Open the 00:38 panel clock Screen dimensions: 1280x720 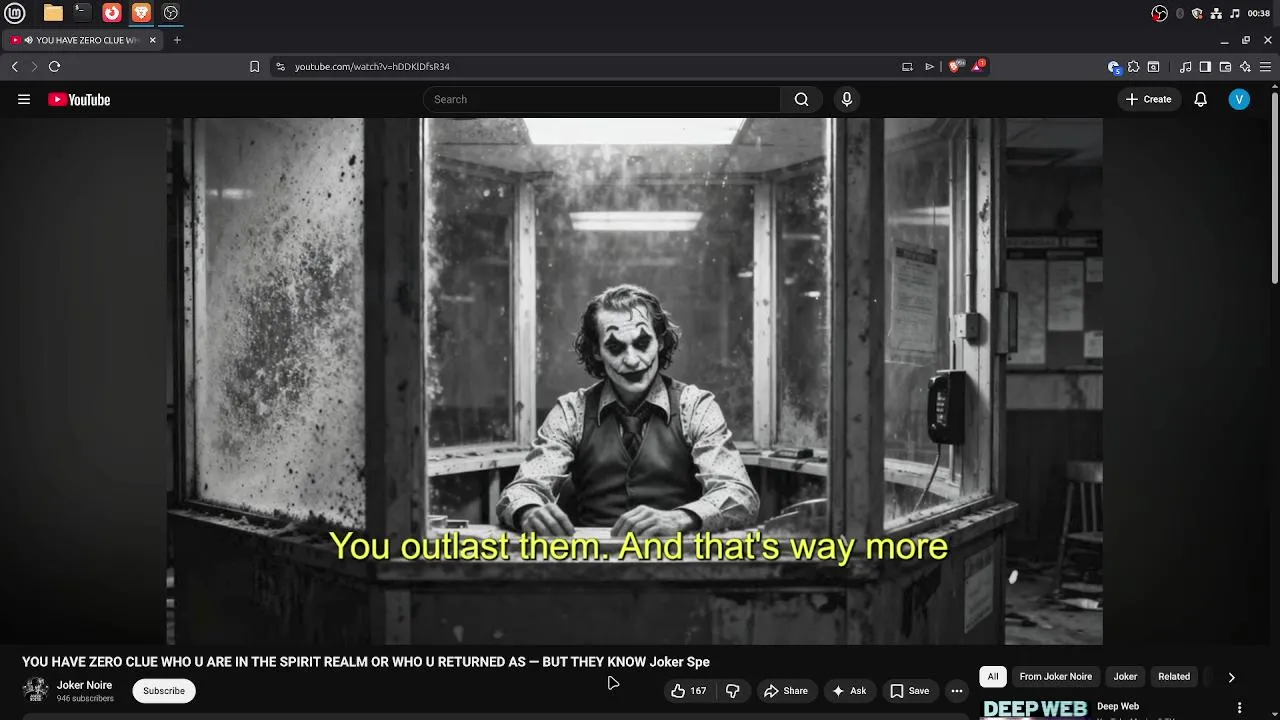click(x=1259, y=13)
